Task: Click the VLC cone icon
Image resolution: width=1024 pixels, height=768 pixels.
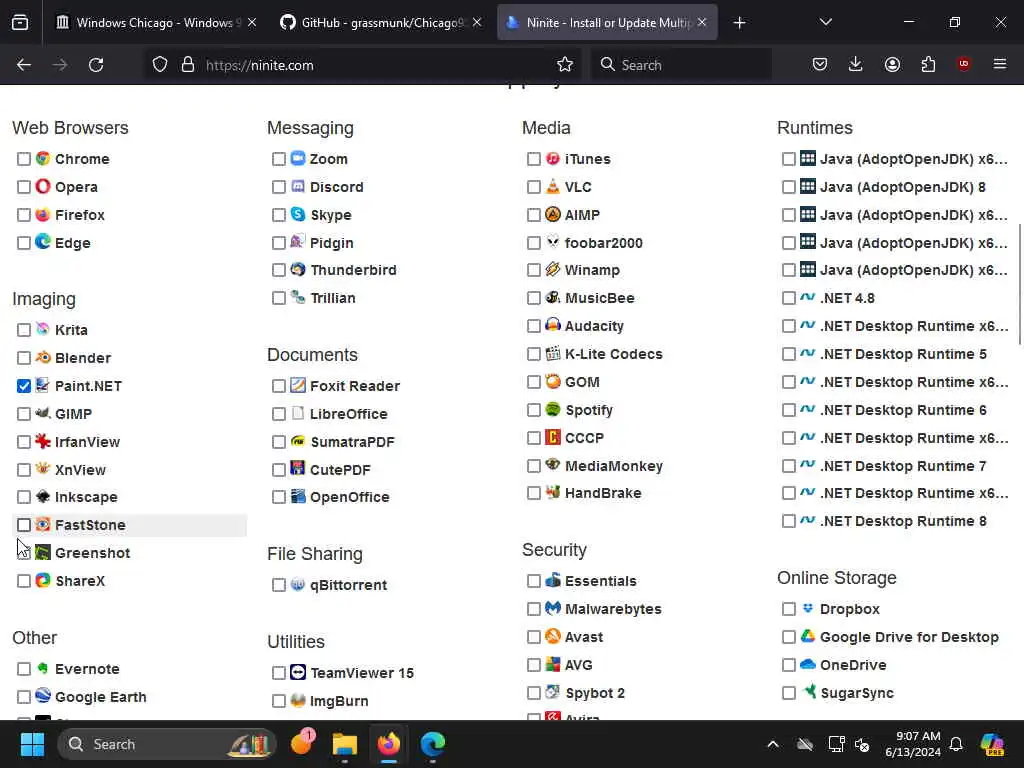Action: [553, 187]
